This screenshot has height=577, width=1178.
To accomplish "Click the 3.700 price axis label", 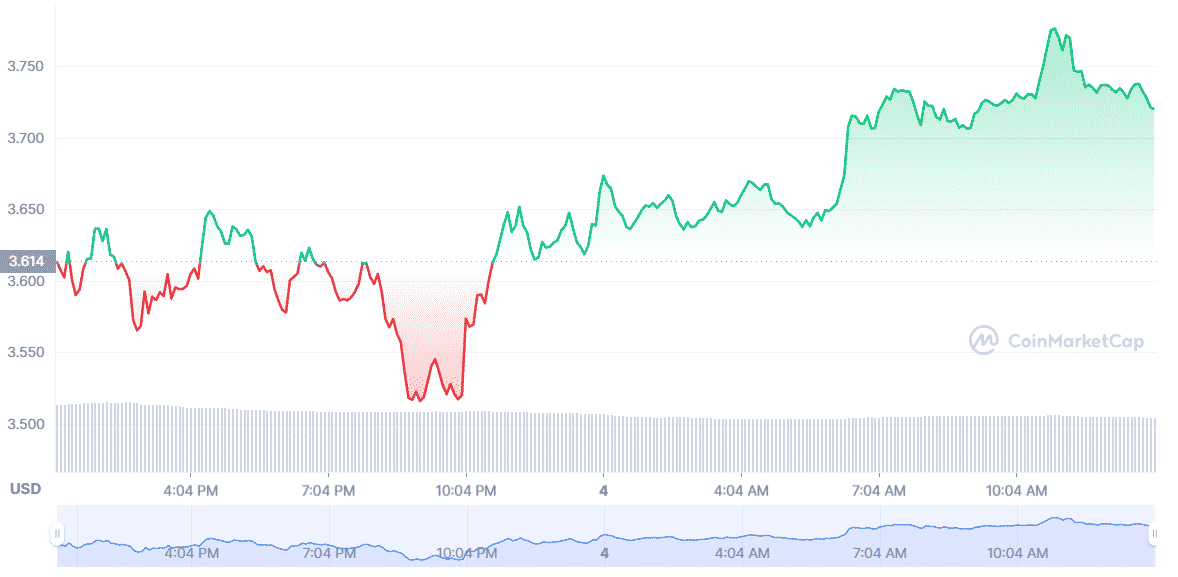I will [x=26, y=138].
